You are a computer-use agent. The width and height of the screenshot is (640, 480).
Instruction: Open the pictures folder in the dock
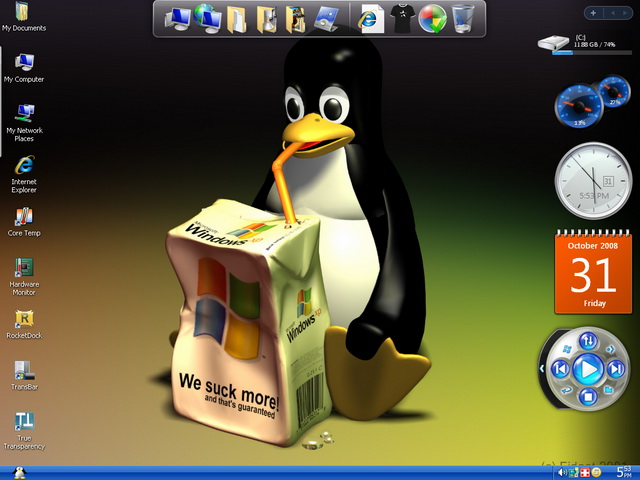[x=295, y=19]
